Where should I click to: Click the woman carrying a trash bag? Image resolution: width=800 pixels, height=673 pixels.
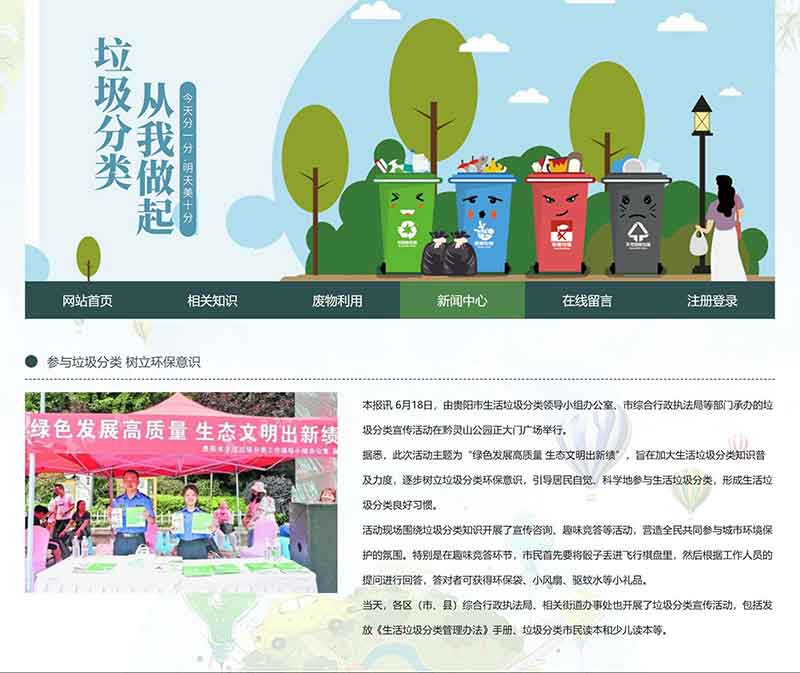click(x=725, y=228)
